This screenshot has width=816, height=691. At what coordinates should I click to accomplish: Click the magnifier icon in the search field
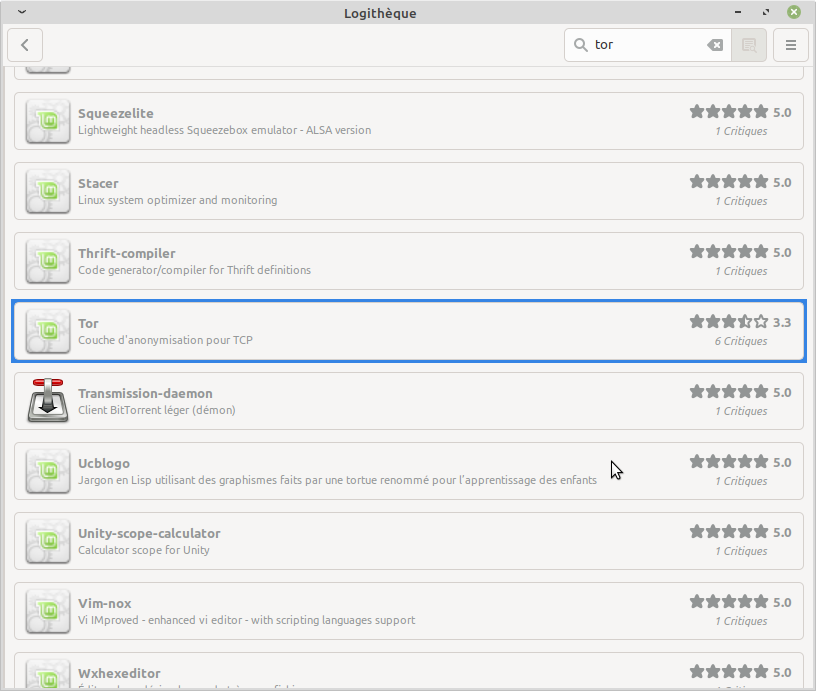580,45
